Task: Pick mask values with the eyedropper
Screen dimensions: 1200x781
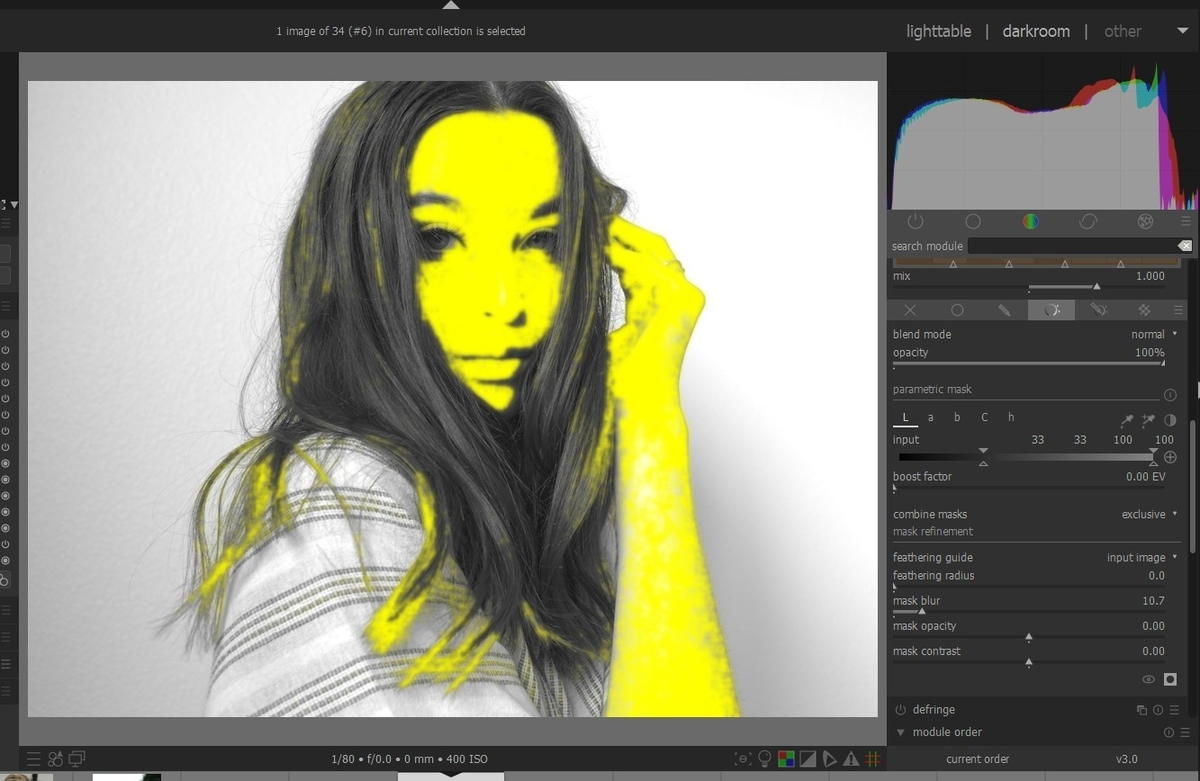Action: click(1127, 420)
